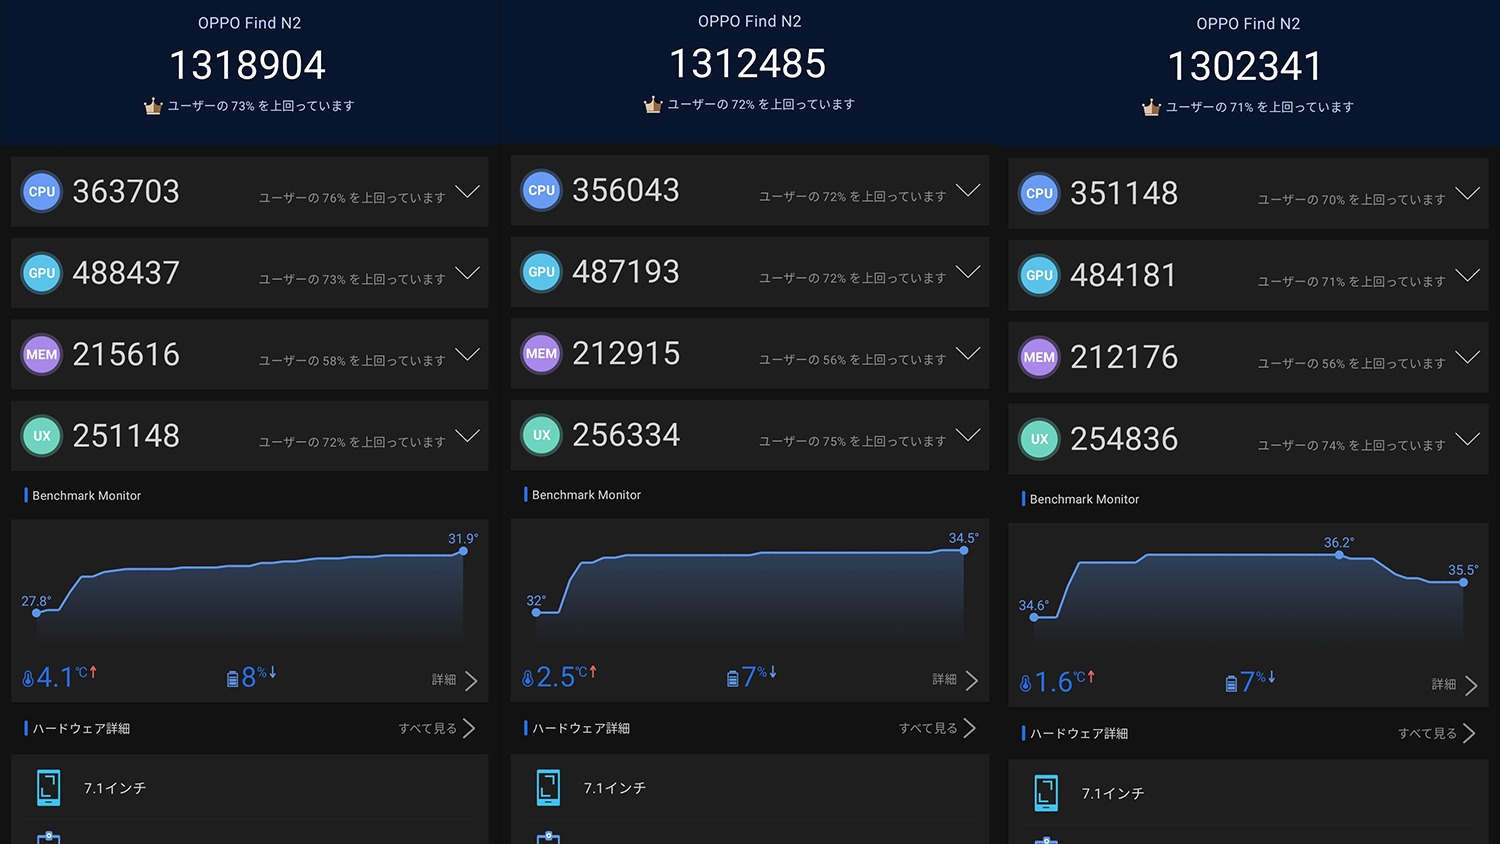This screenshot has width=1500, height=844.
Task: Click the 31.9° end point on temperature graph
Action: (x=463, y=551)
